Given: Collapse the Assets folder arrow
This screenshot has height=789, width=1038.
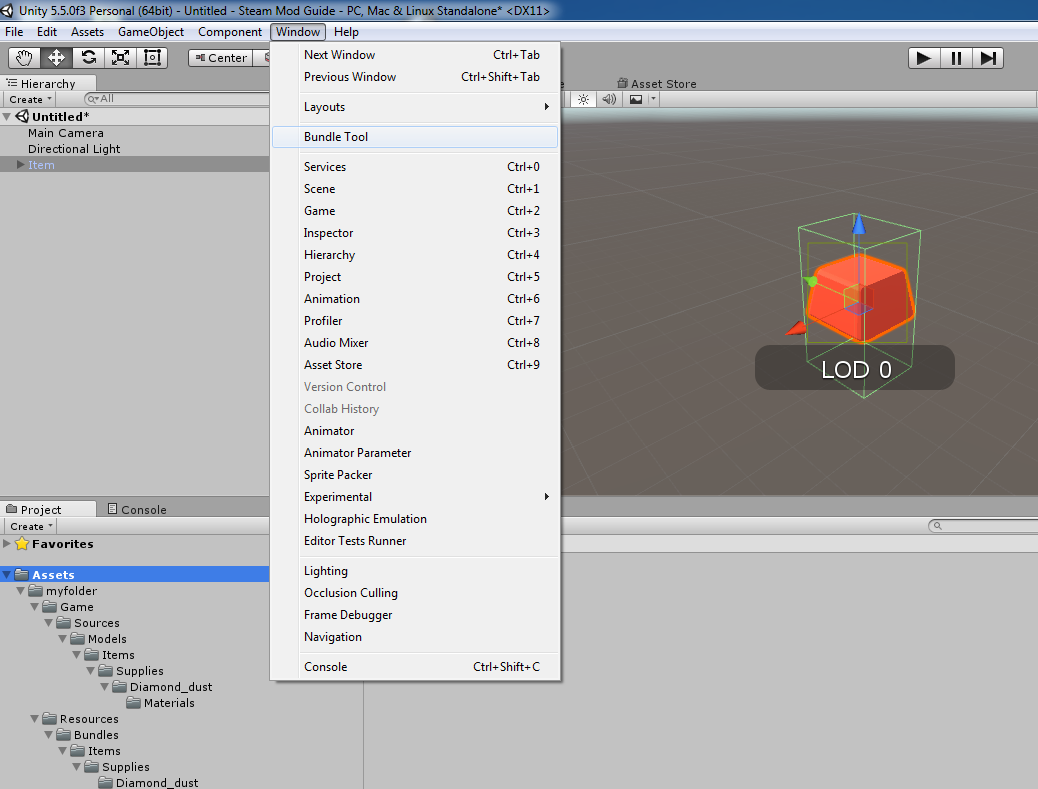Looking at the screenshot, I should (x=7, y=575).
